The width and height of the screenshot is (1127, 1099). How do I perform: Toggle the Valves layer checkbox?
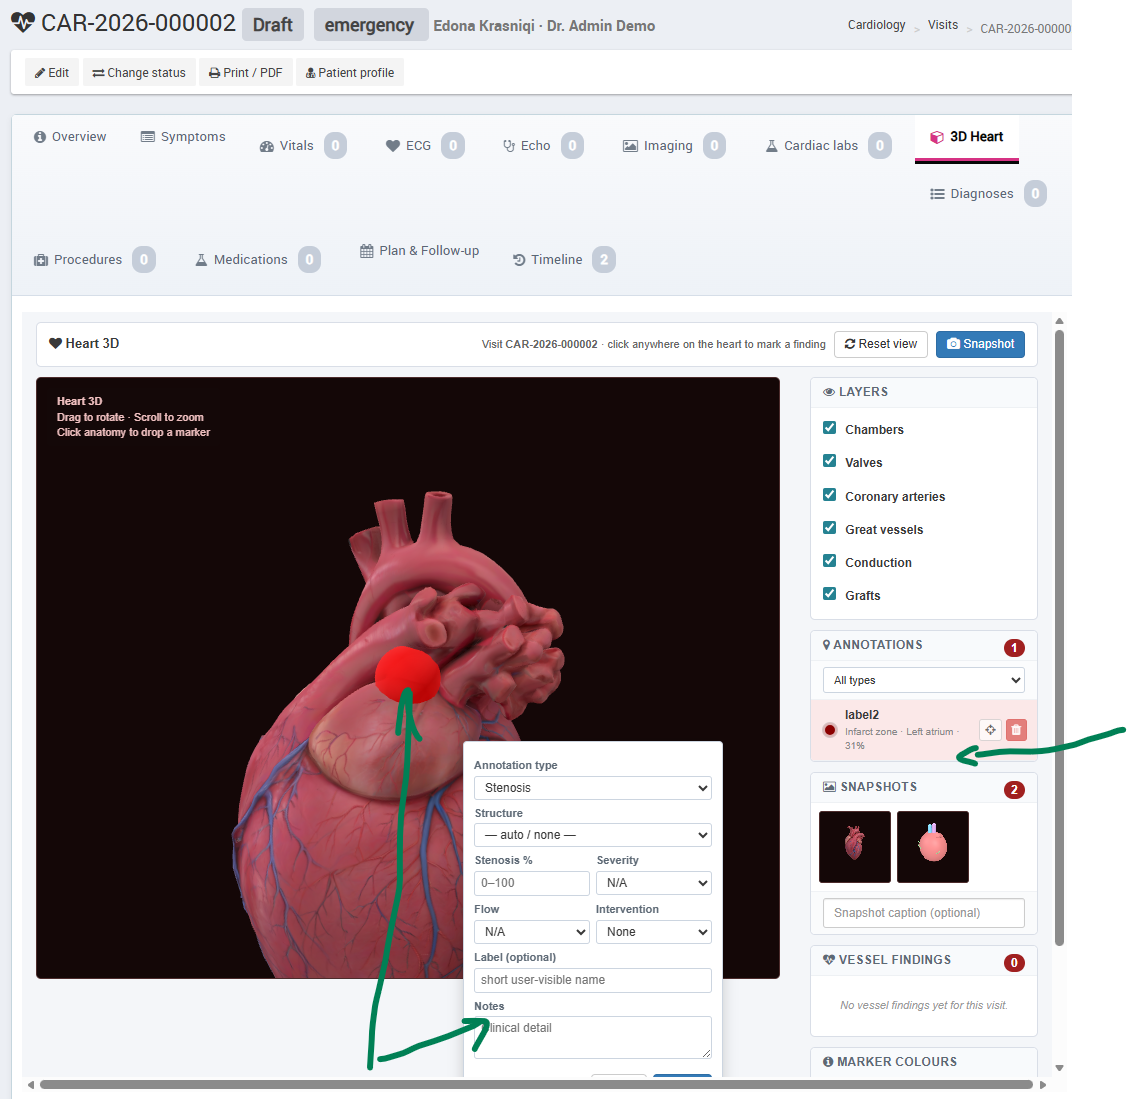point(829,461)
